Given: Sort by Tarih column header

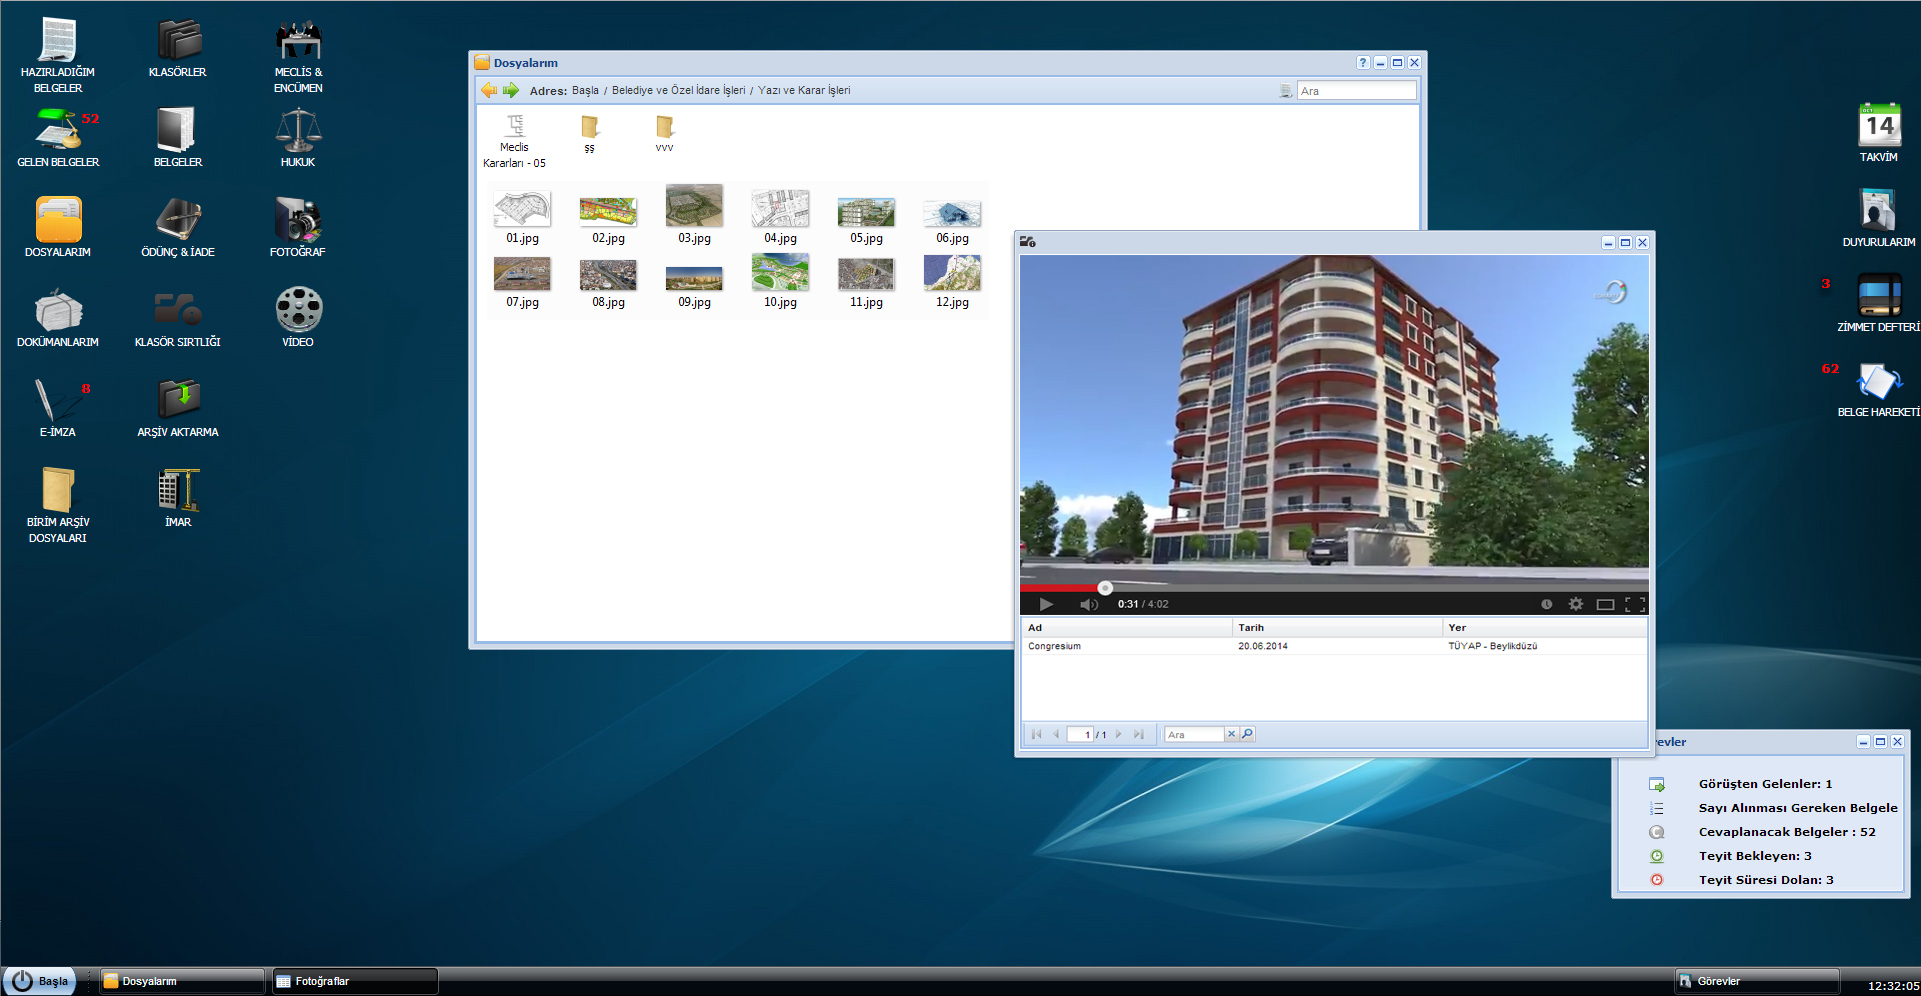Looking at the screenshot, I should (x=1337, y=628).
